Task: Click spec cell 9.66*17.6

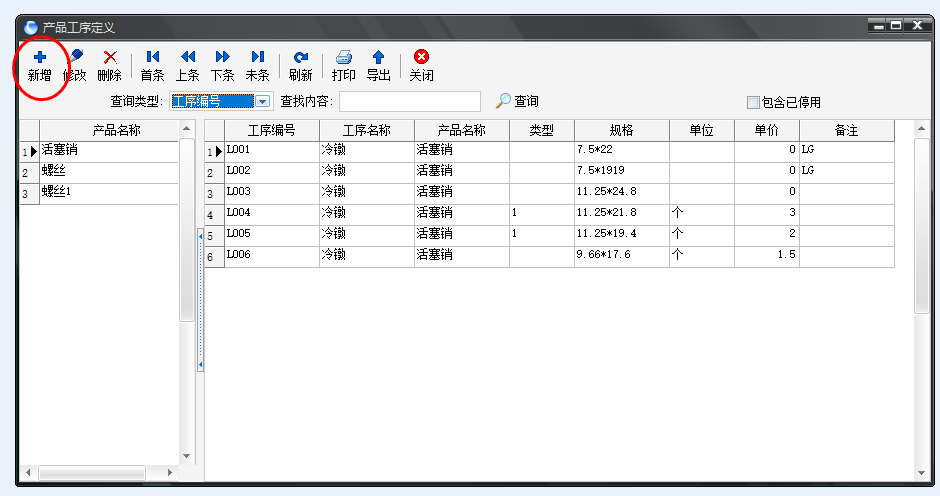Action: 622,255
